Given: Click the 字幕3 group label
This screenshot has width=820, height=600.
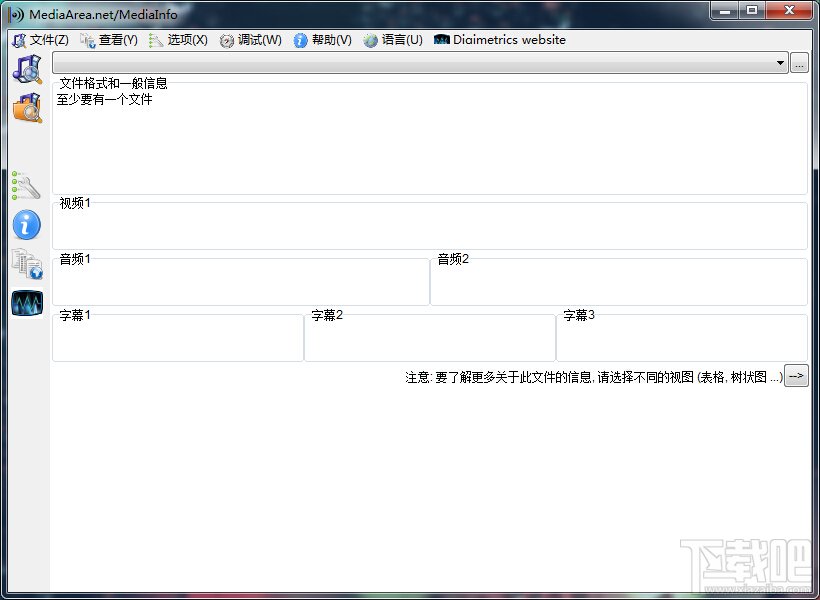Looking at the screenshot, I should tap(579, 315).
